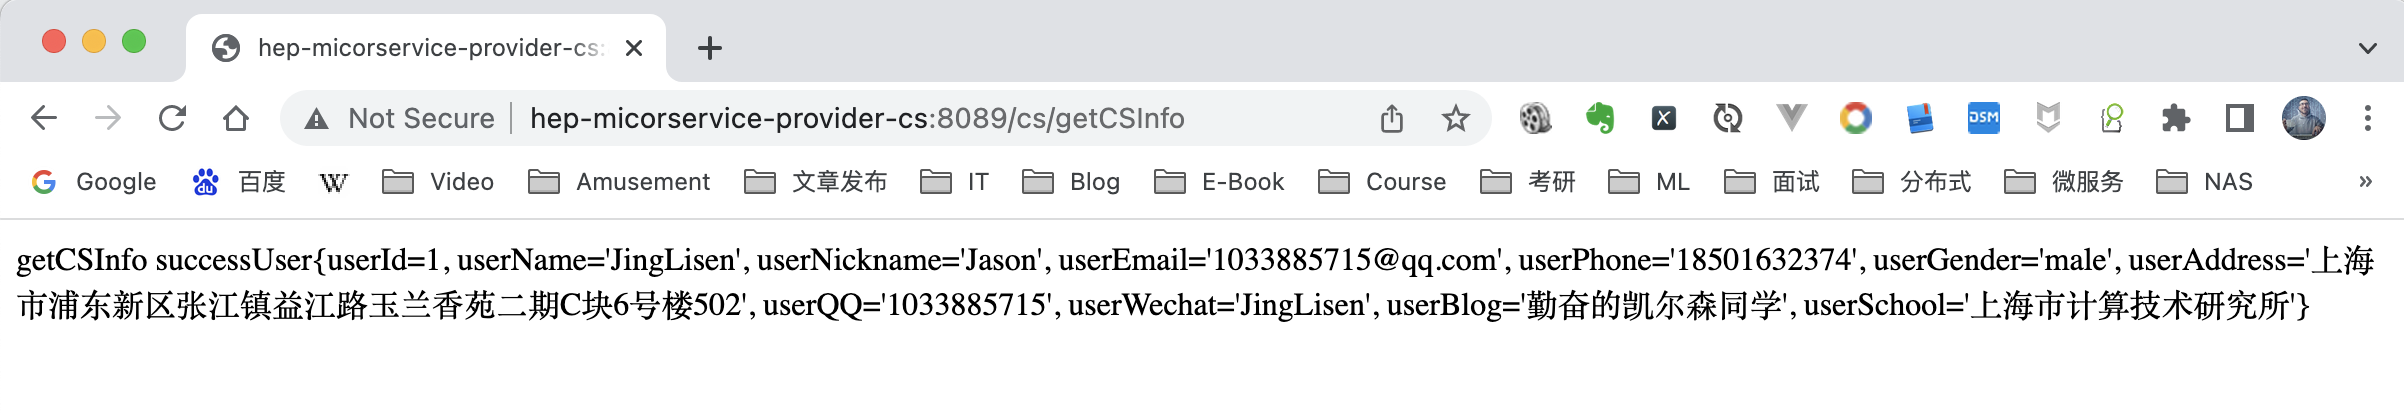Open a new tab with plus button

tap(710, 48)
